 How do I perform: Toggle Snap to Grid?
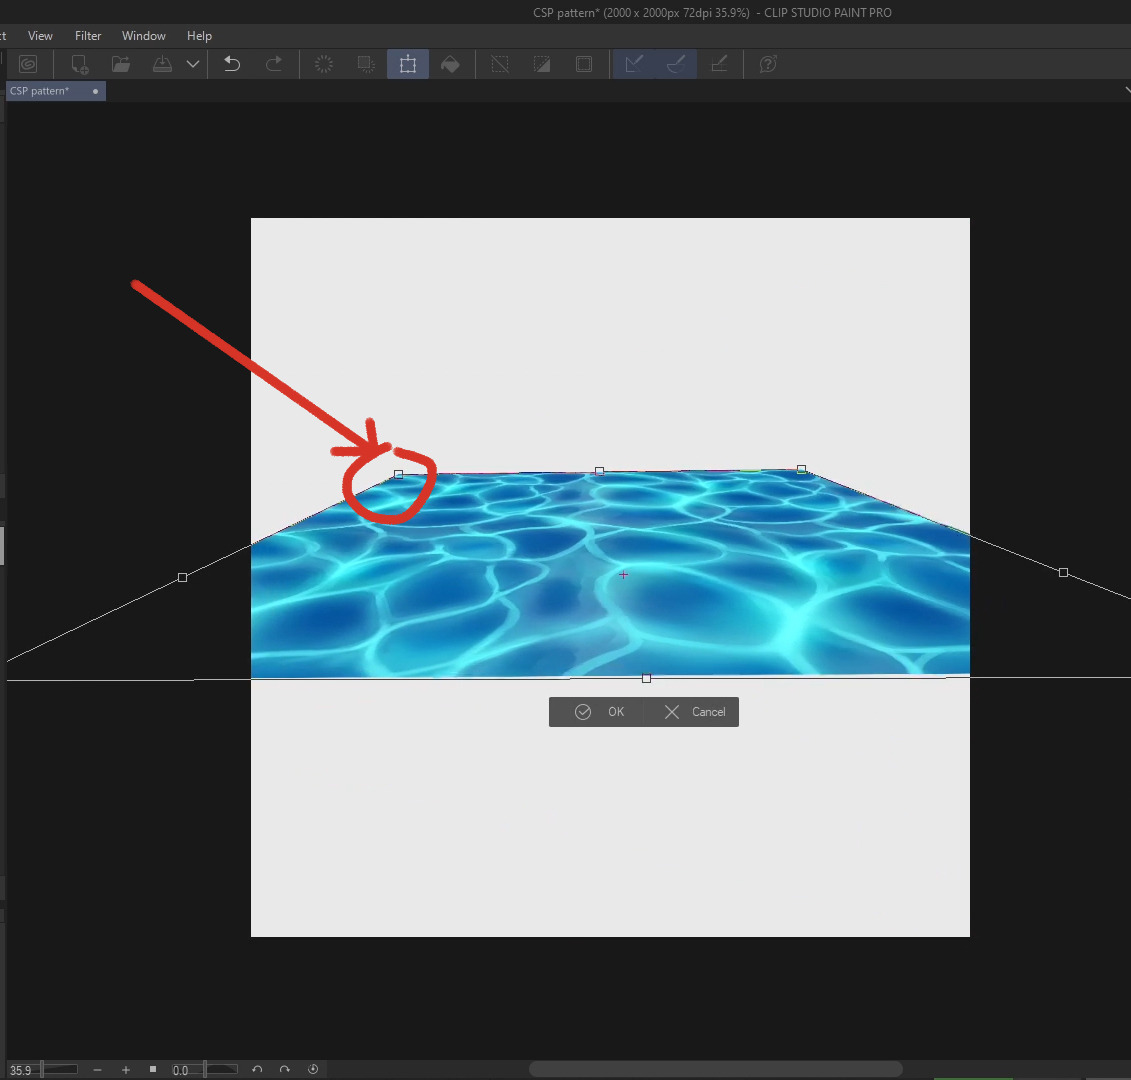coord(718,64)
